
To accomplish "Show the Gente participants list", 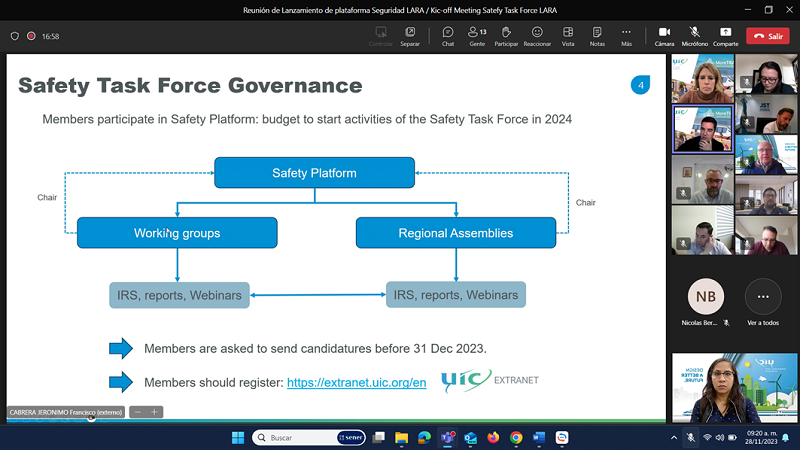I will [x=477, y=36].
